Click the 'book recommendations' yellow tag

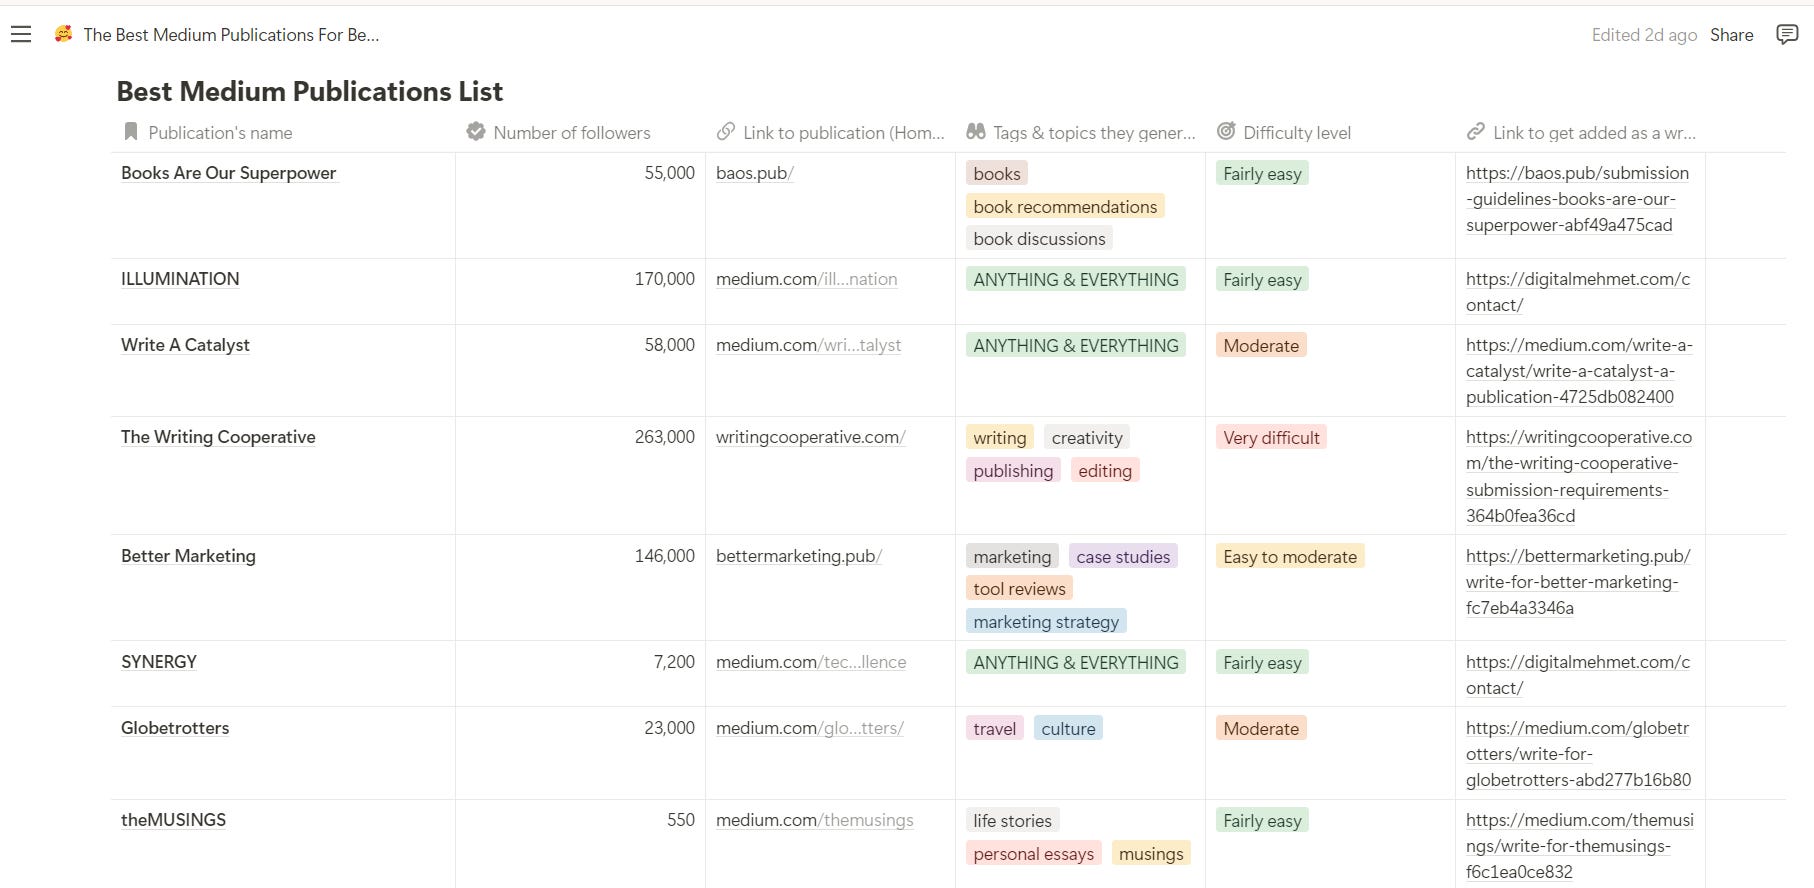pyautogui.click(x=1065, y=207)
